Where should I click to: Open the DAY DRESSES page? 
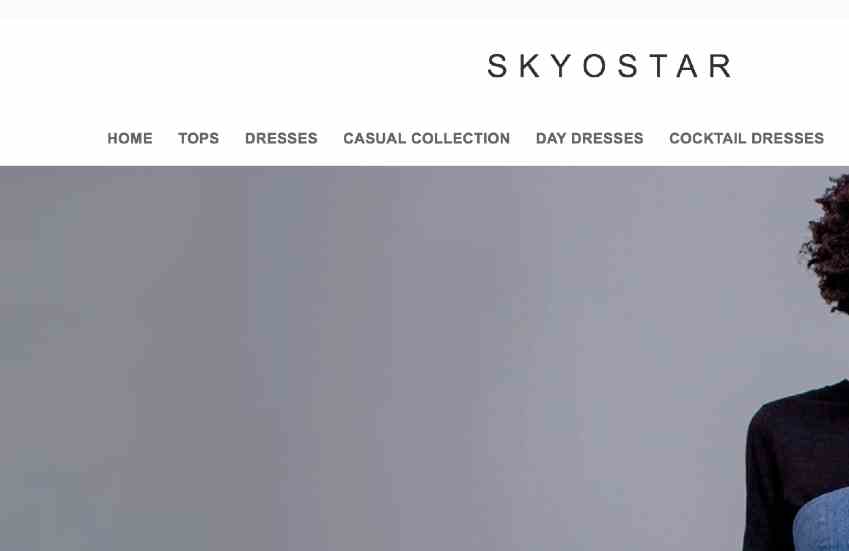(x=590, y=139)
